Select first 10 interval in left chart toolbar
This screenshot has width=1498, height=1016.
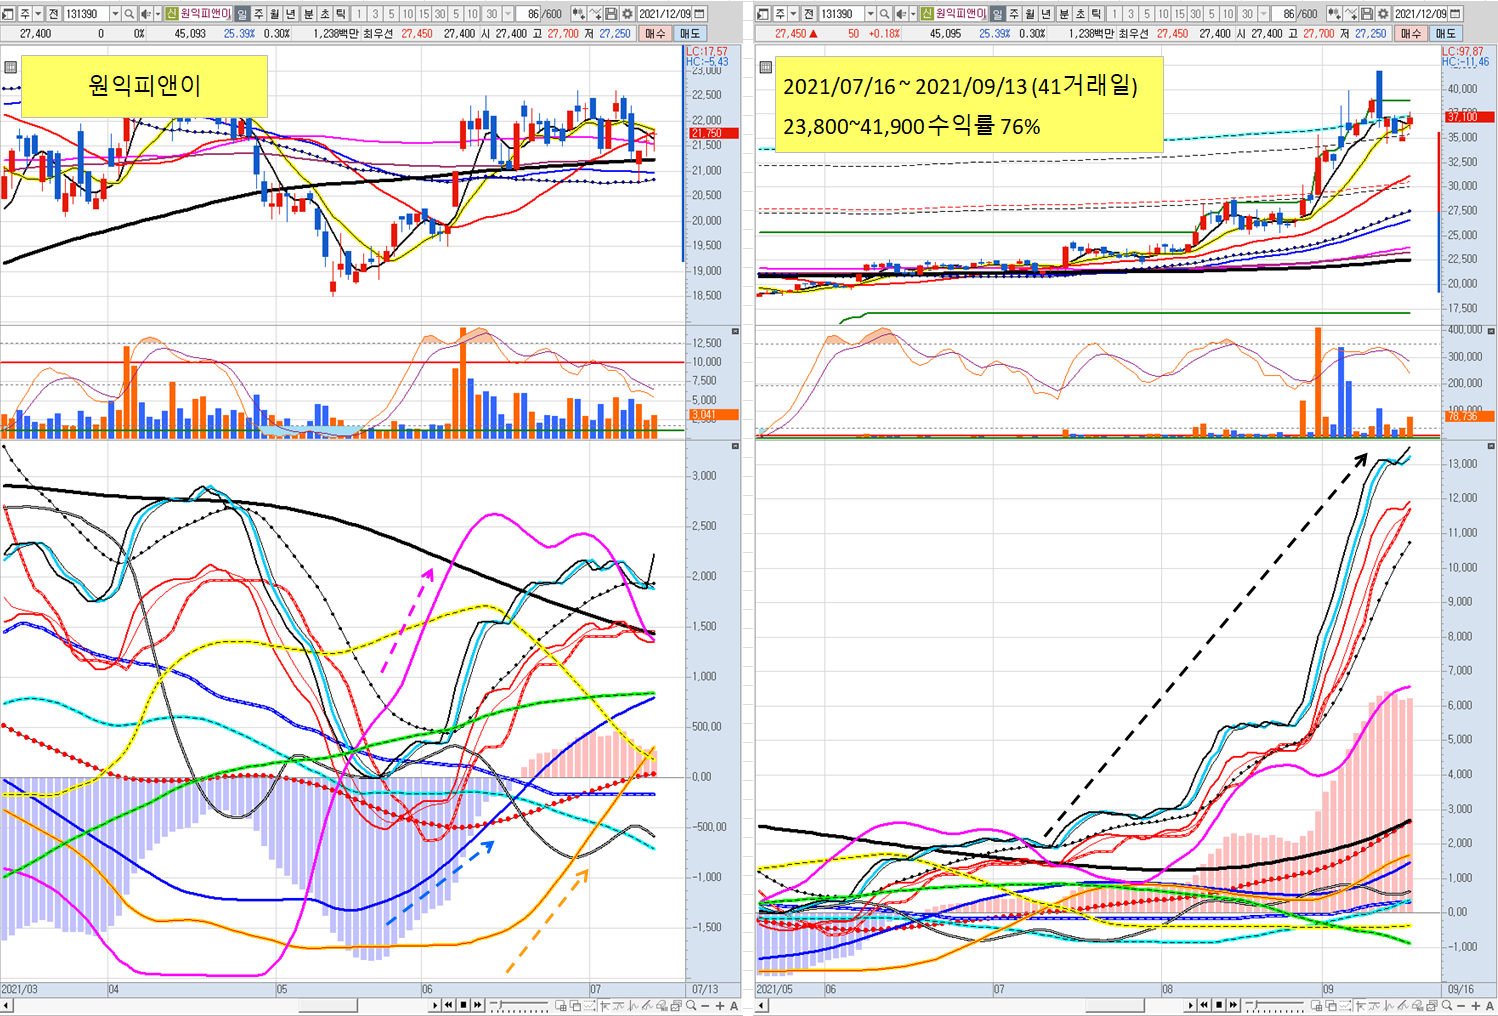click(x=407, y=14)
